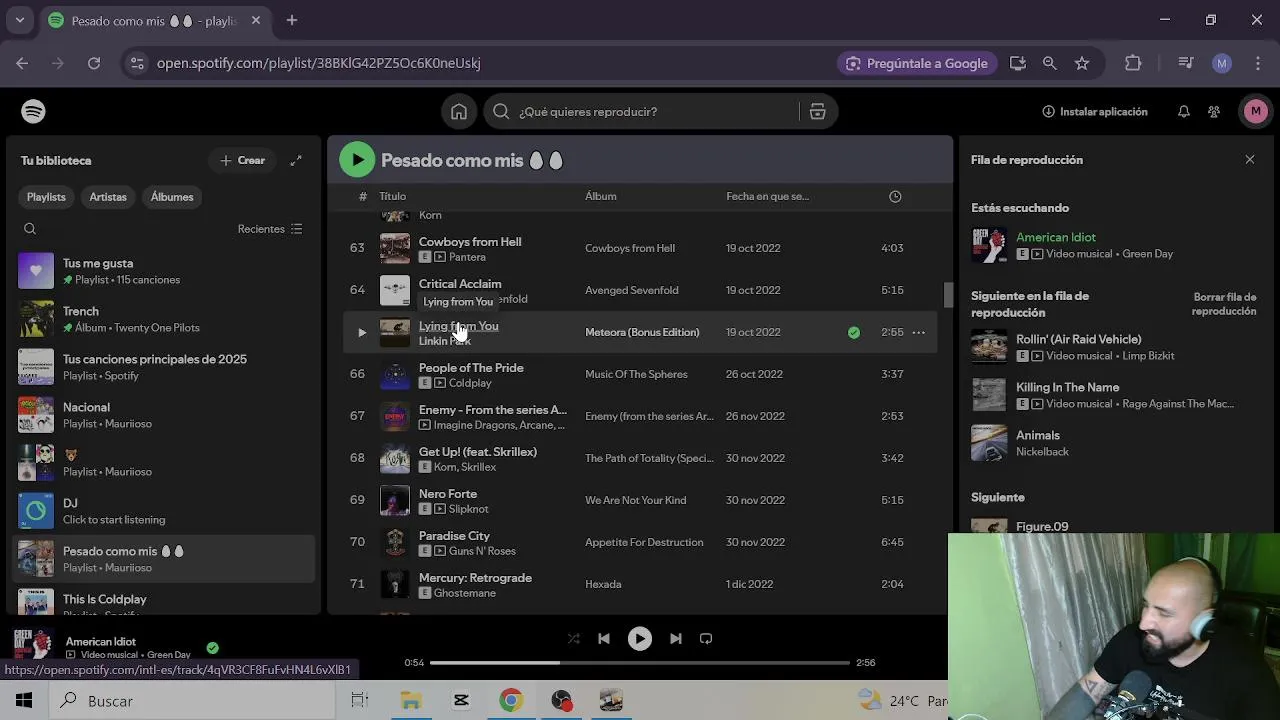This screenshot has width=1280, height=720.
Task: Select the Playlists filter chip
Action: [46, 197]
